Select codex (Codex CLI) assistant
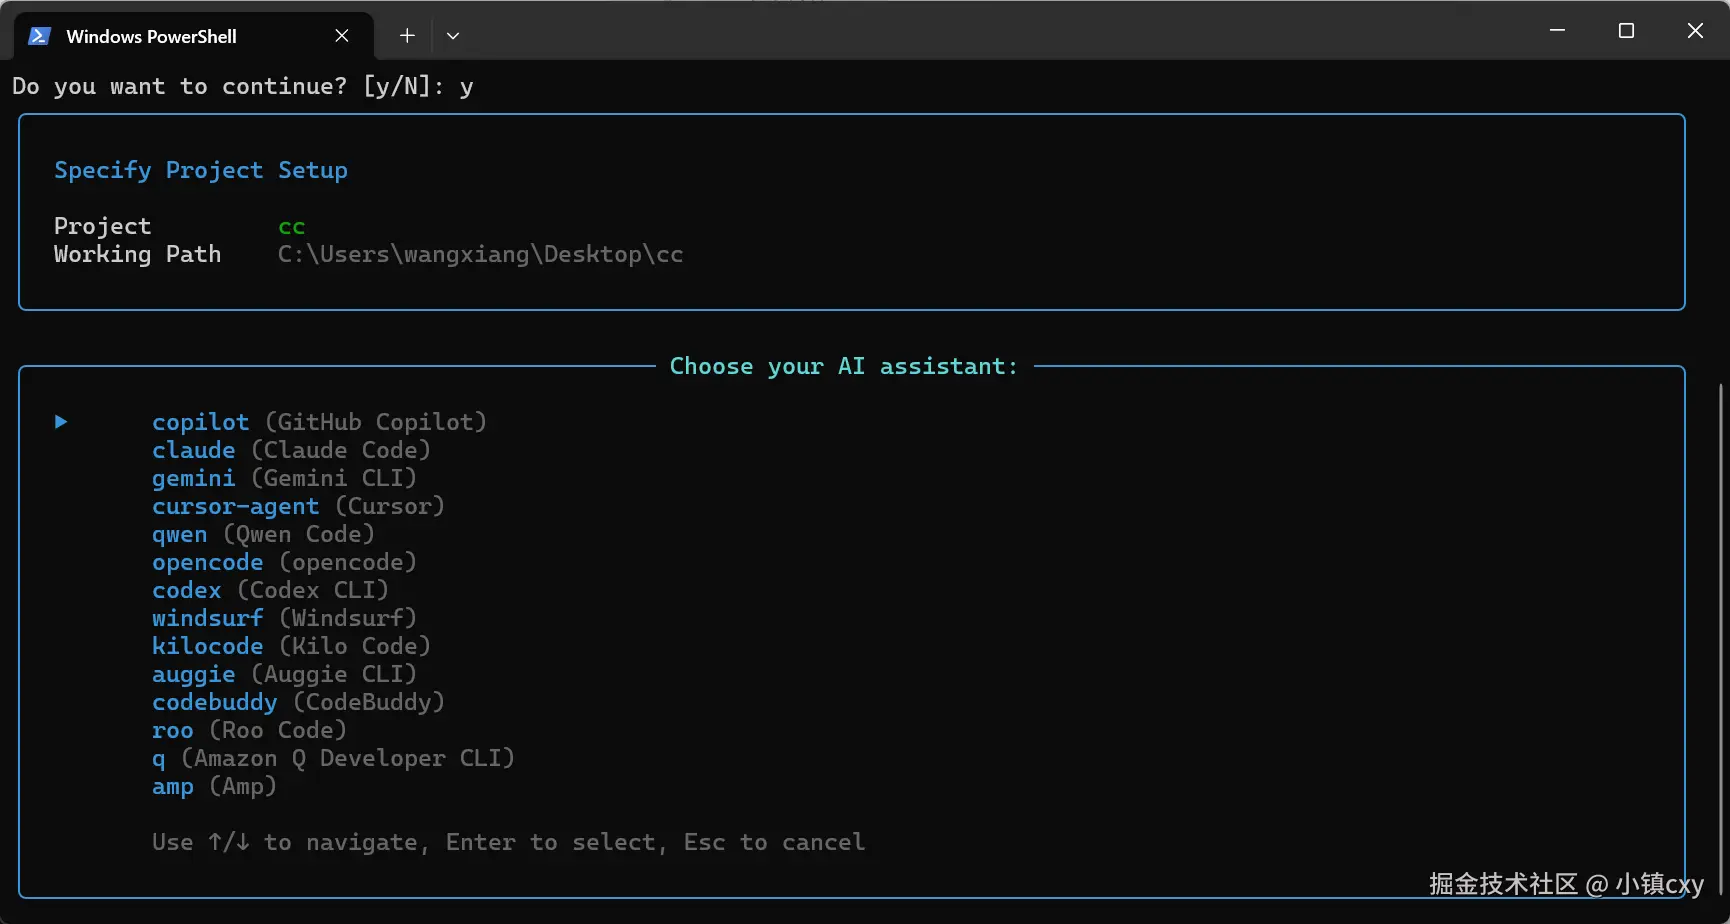Screen dimensions: 1730x924 [x=269, y=590]
